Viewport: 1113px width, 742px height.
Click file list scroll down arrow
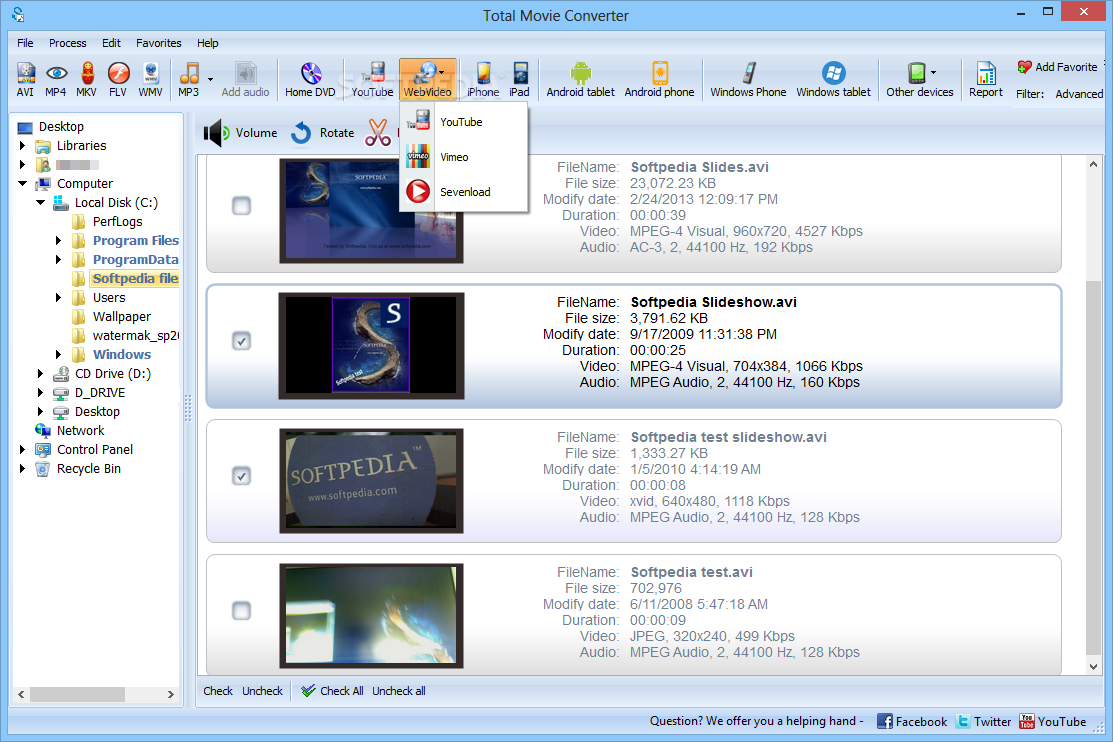pyautogui.click(x=1093, y=667)
